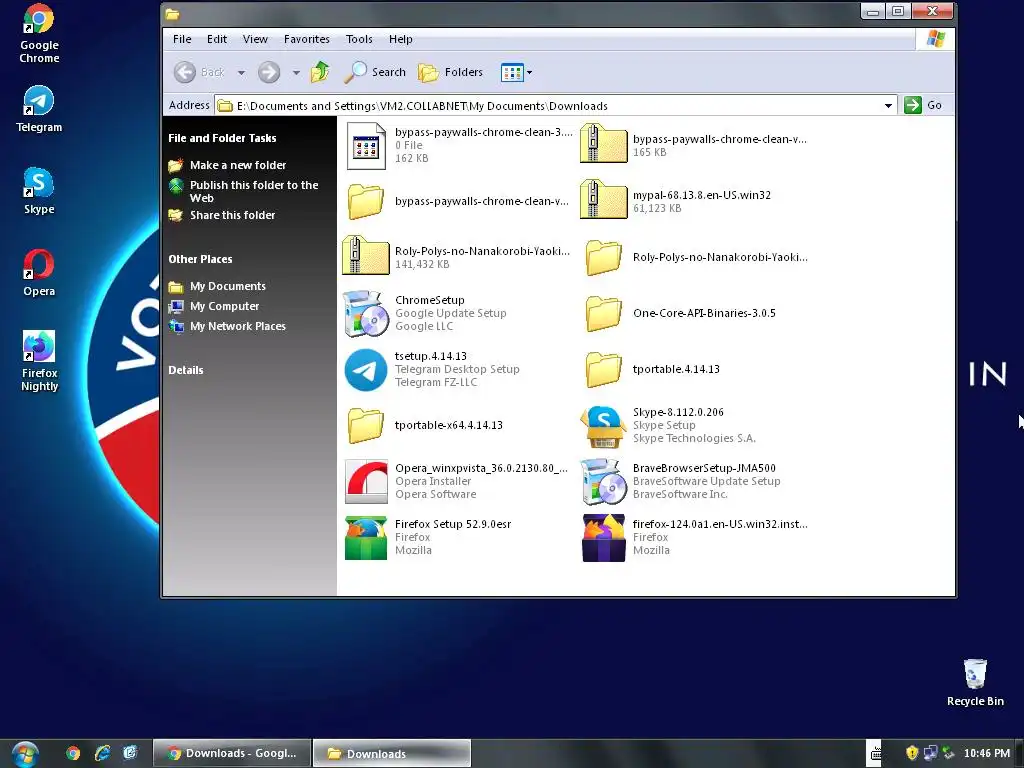Select the bypass-paywalls-chrome-clean-v folder
Screen dimensions: 1024x768
(366, 201)
